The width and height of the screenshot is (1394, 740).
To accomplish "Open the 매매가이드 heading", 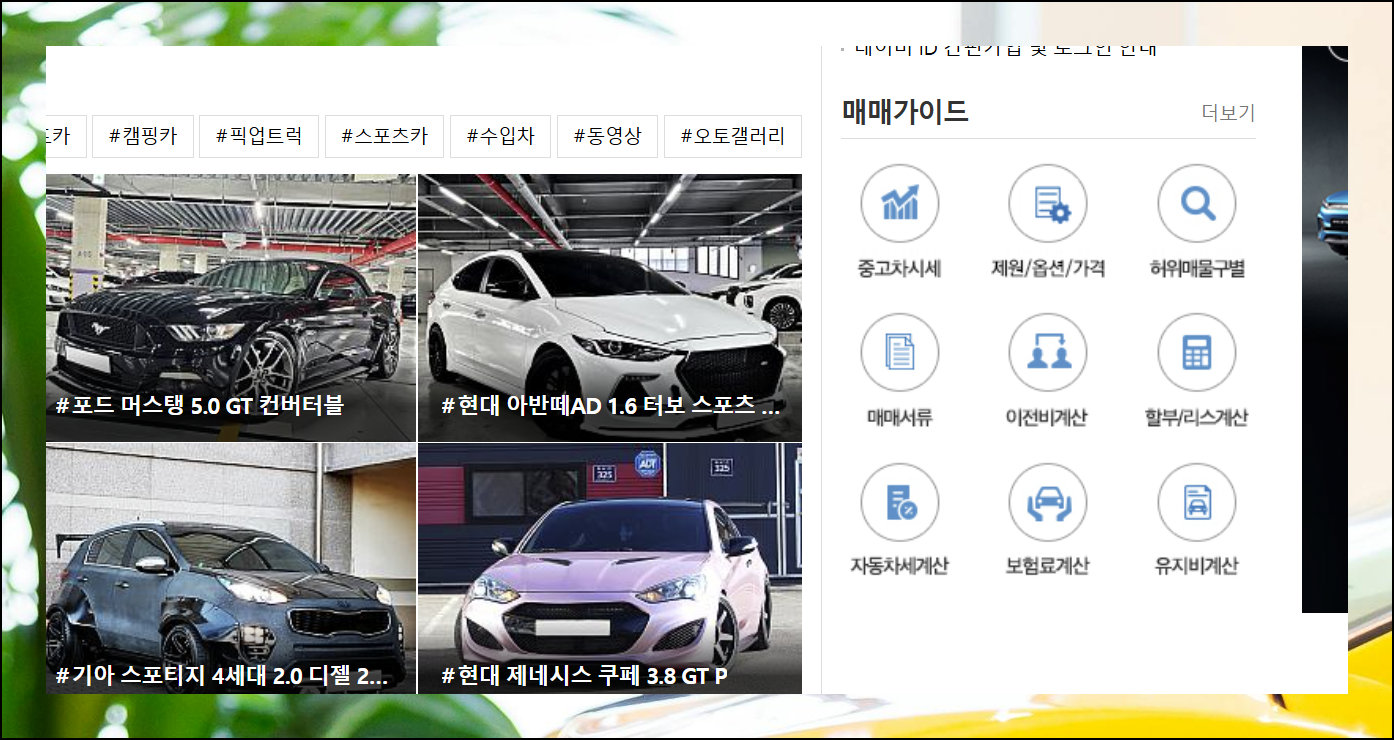I will pos(905,111).
